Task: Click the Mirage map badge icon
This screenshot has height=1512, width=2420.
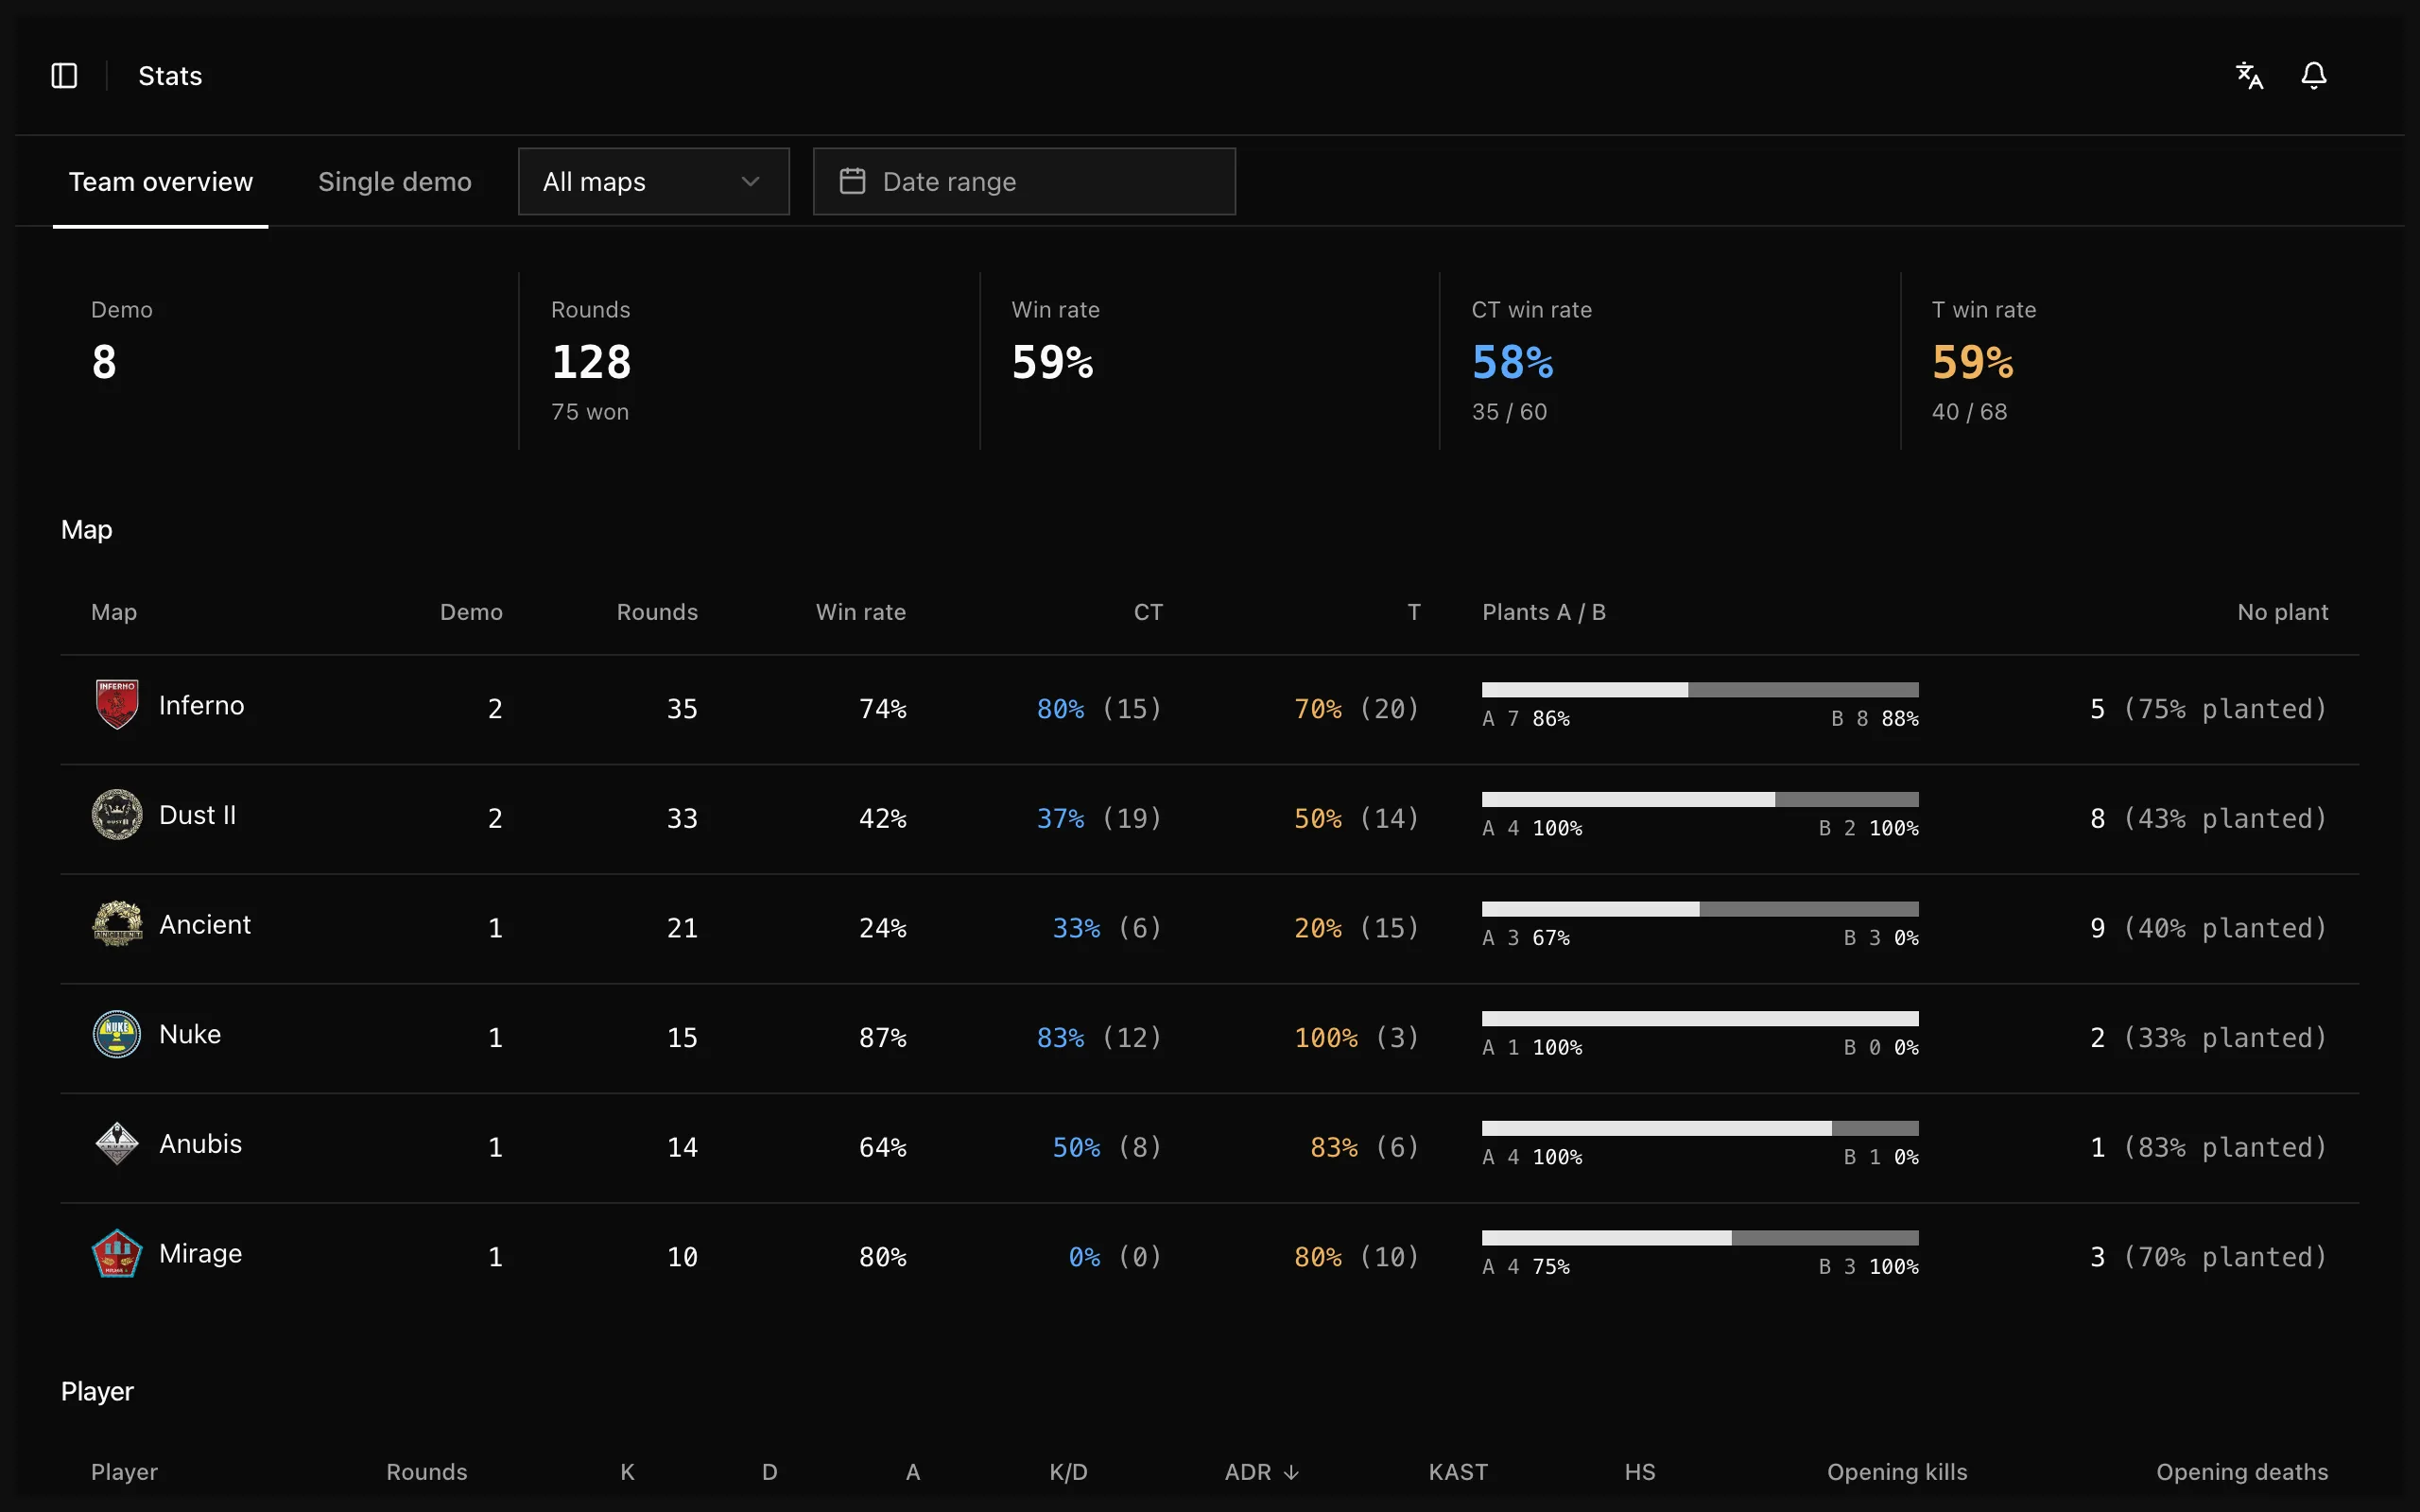Action: 117,1253
